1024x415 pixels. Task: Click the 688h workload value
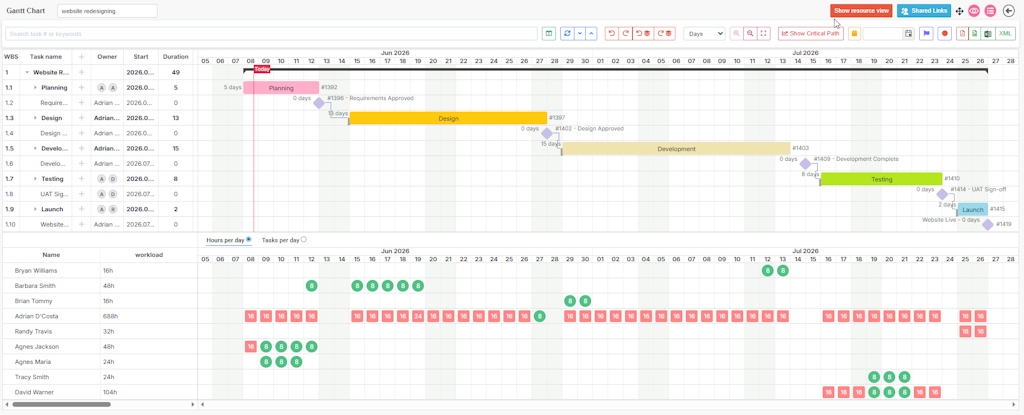tap(110, 316)
